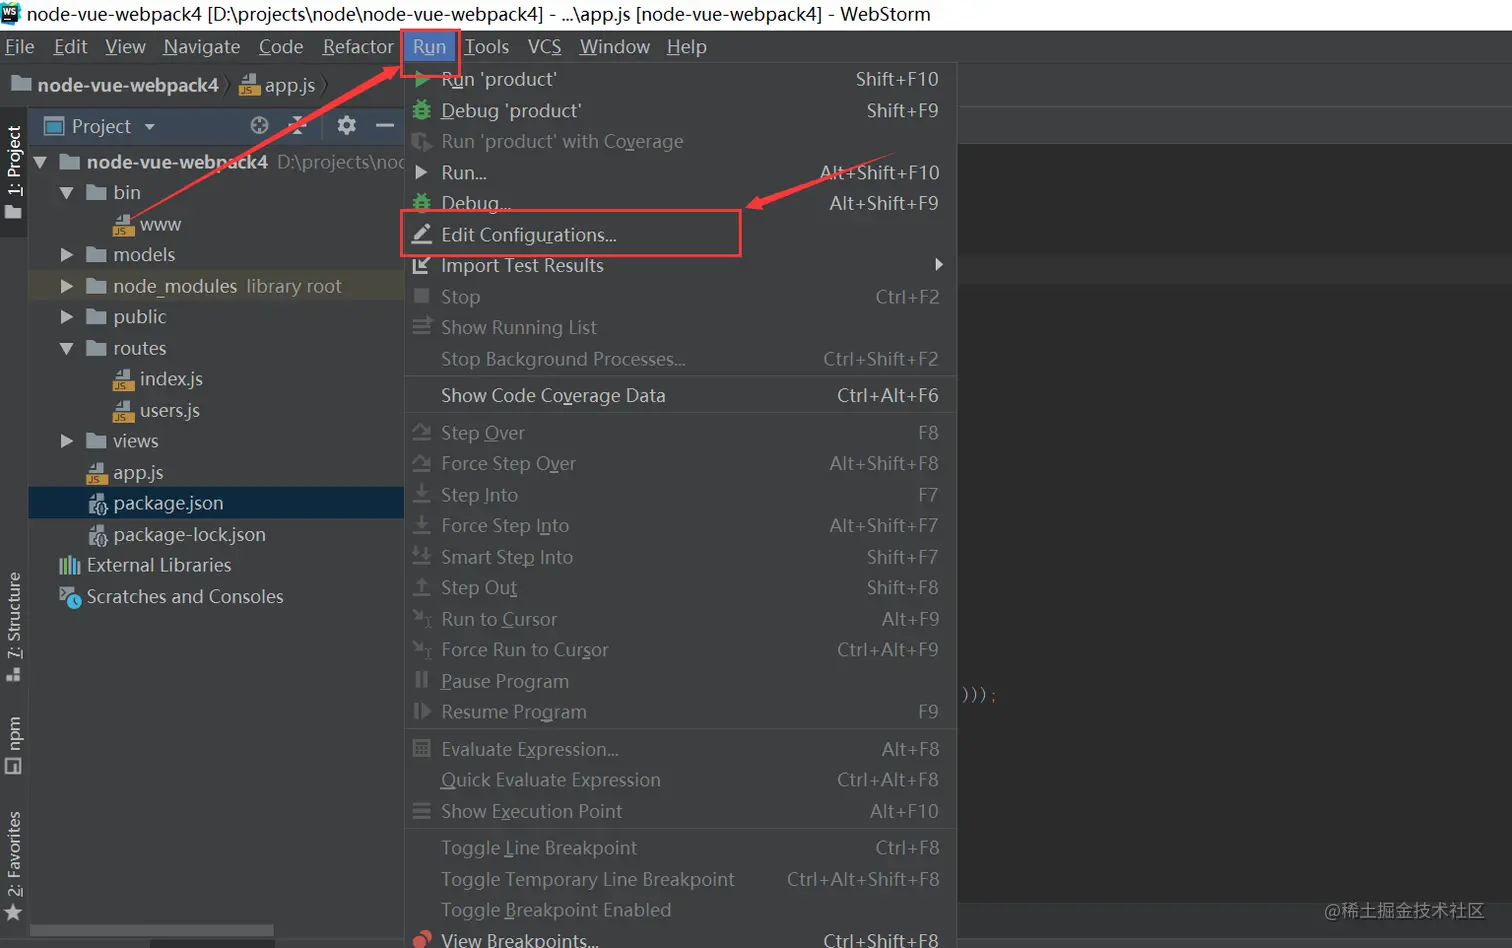Viewport: 1512px width, 948px height.
Task: Toggle the npm tool window tab
Action: point(13,745)
